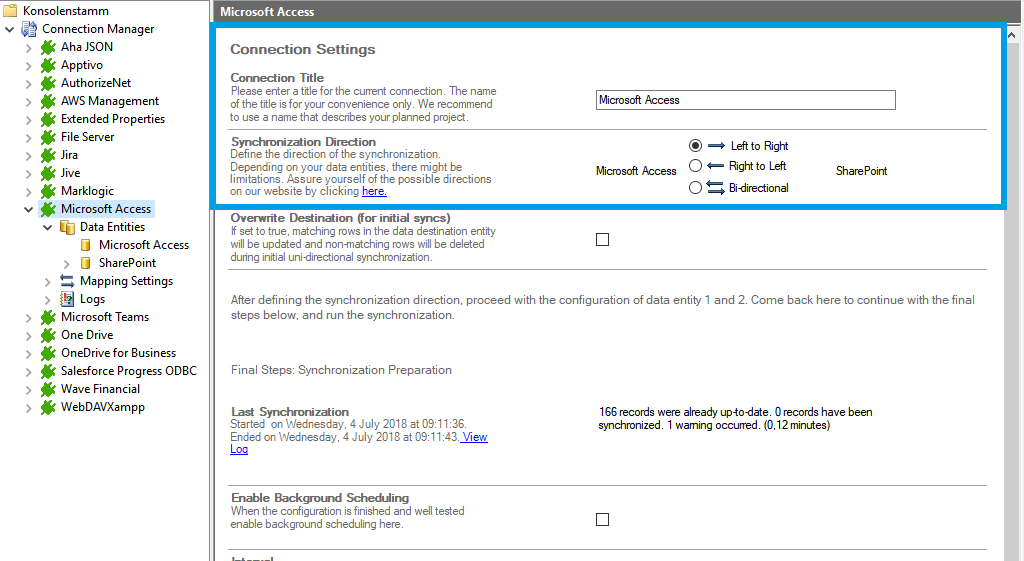Select the Salesforce Progress ODBC tree item
This screenshot has height=561, width=1024.
[129, 370]
